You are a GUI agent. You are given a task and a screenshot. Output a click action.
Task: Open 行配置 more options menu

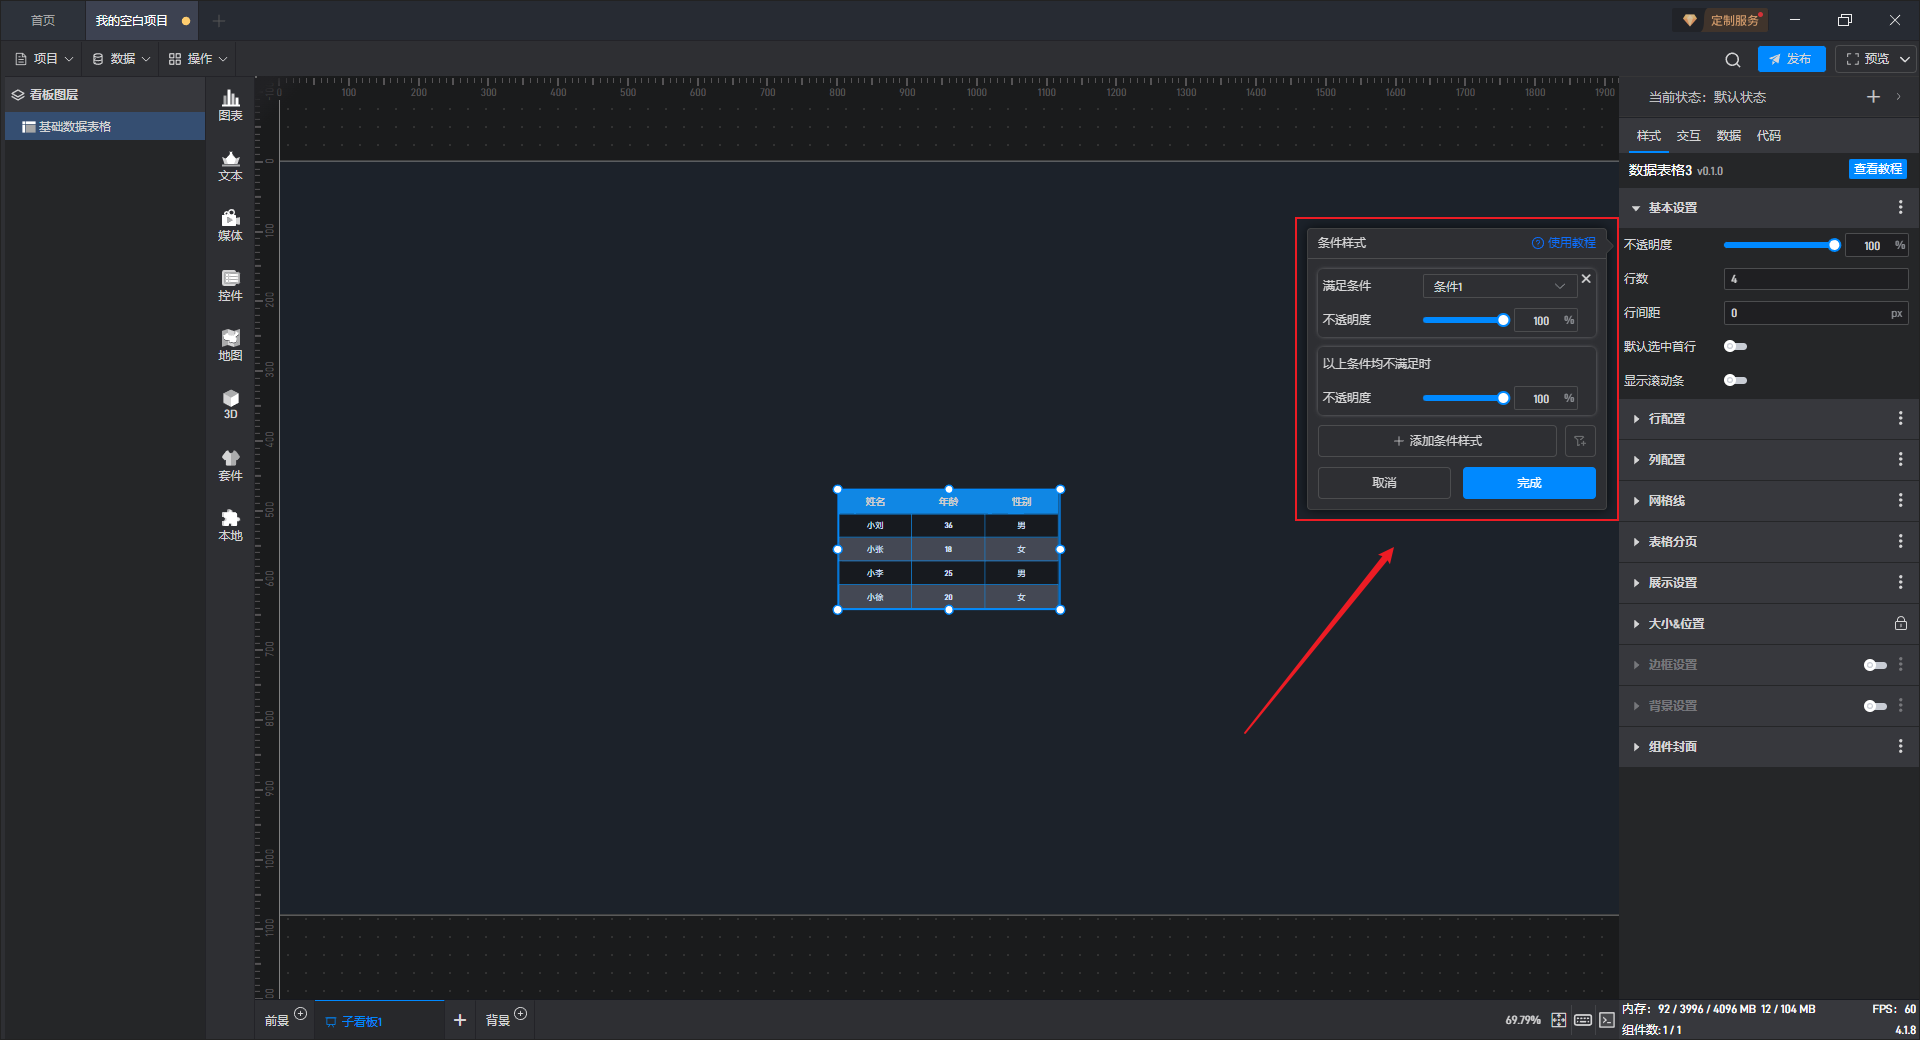pyautogui.click(x=1900, y=418)
